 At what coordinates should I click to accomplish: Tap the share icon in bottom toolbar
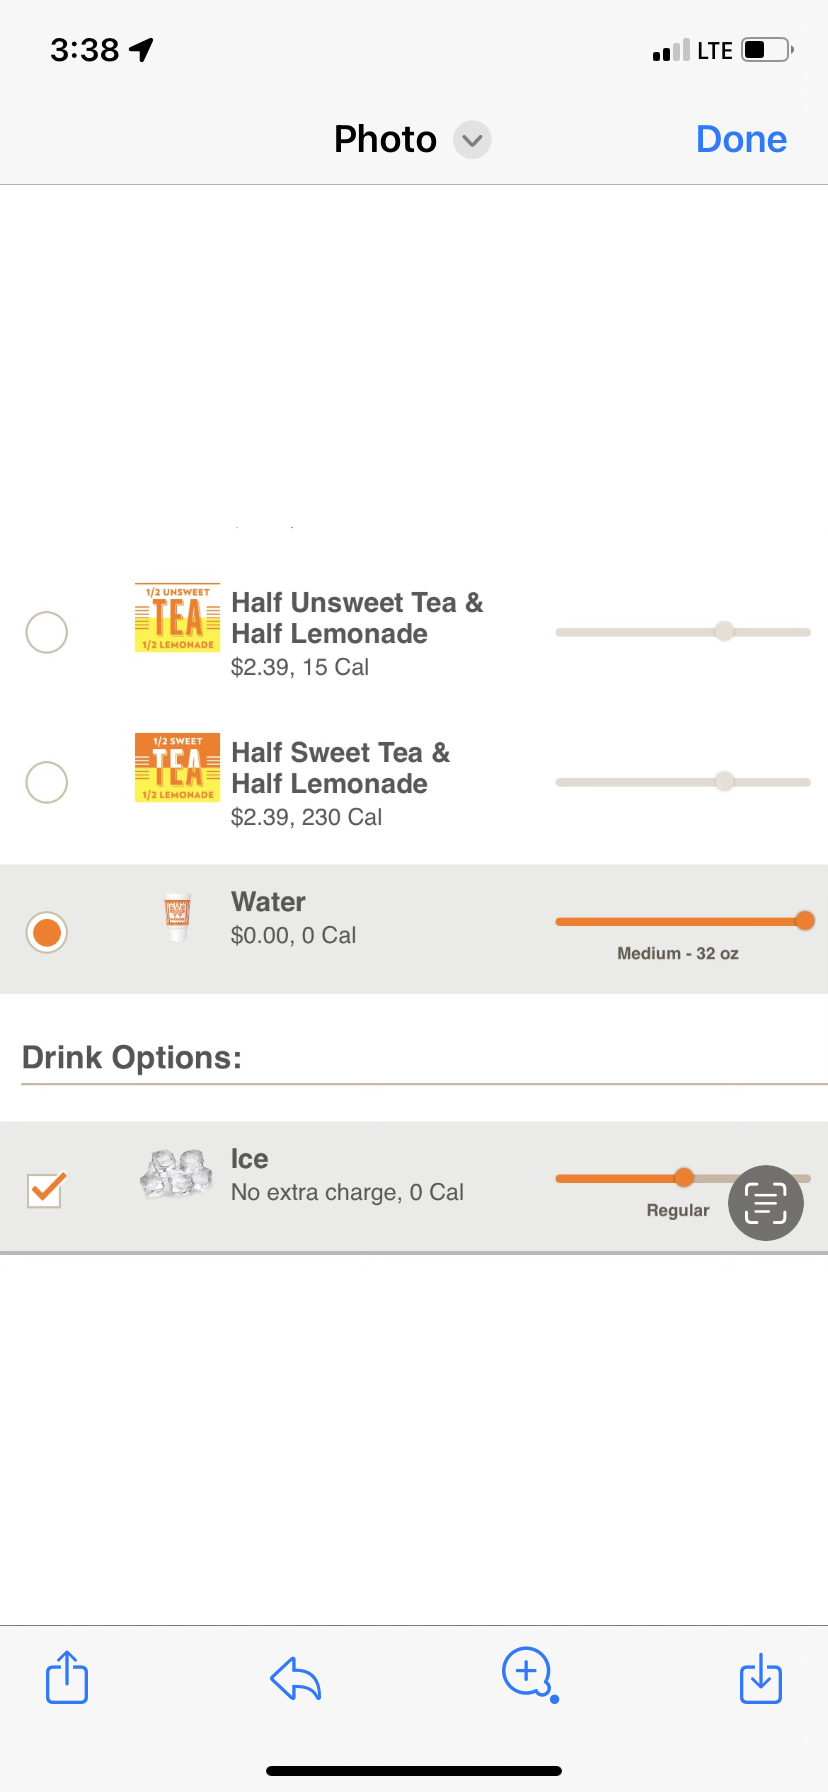(x=67, y=1677)
